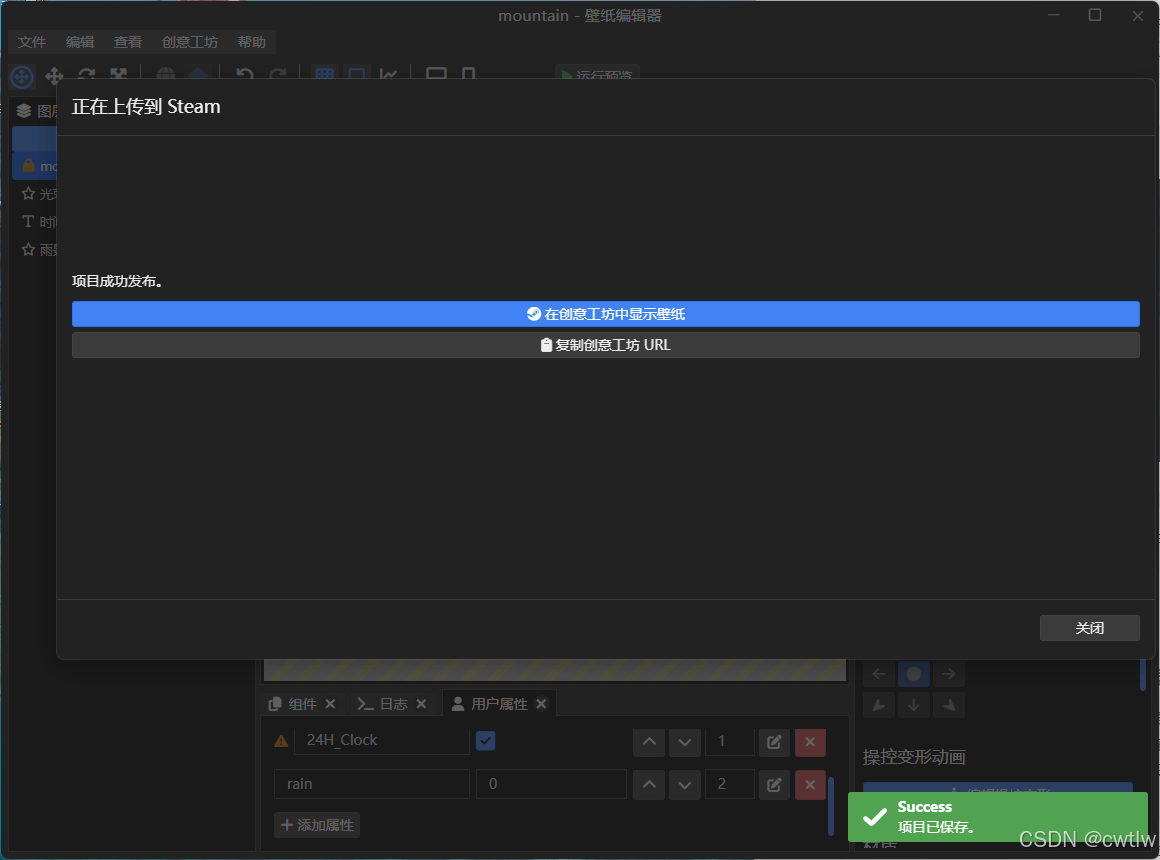Click the rain order field showing 2
The height and width of the screenshot is (860, 1160).
tap(730, 785)
